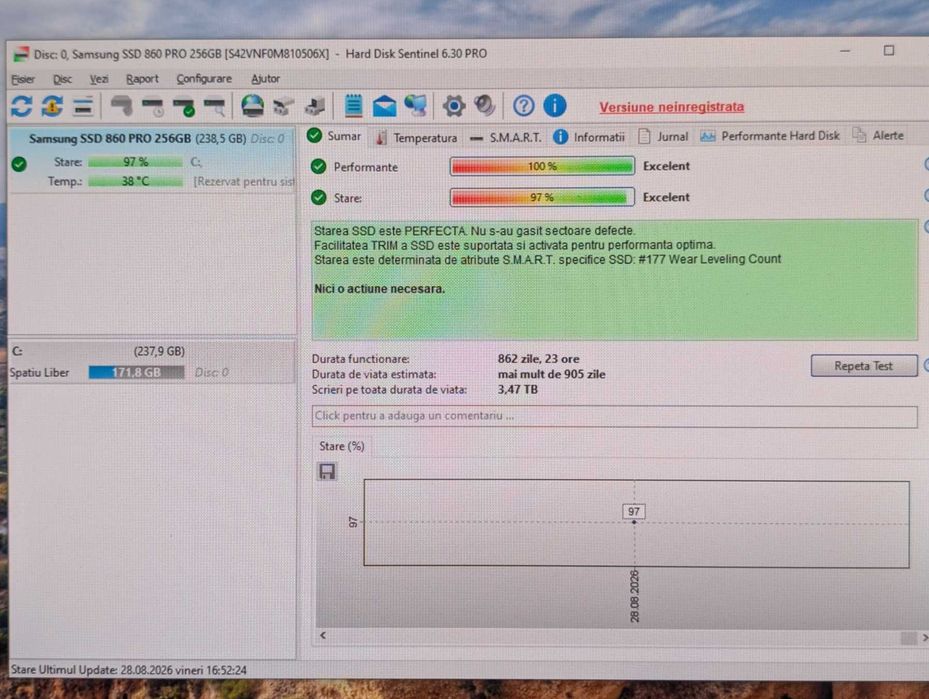Minimize the Hard Disk Sentinel window

click(x=845, y=52)
